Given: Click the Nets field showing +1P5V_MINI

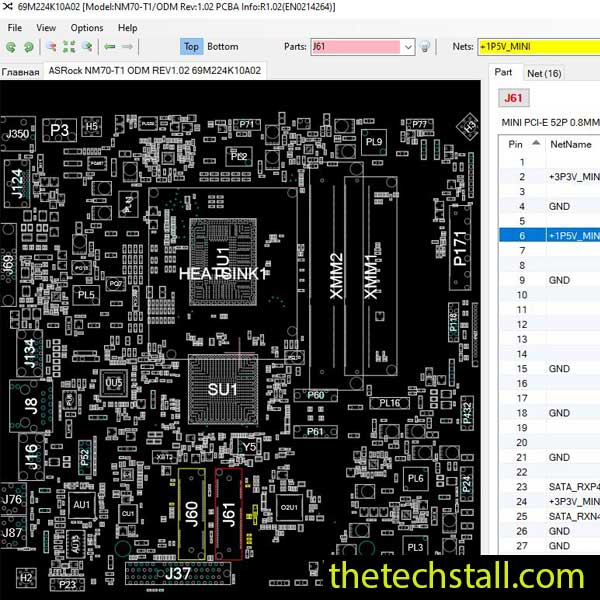Looking at the screenshot, I should 538,47.
